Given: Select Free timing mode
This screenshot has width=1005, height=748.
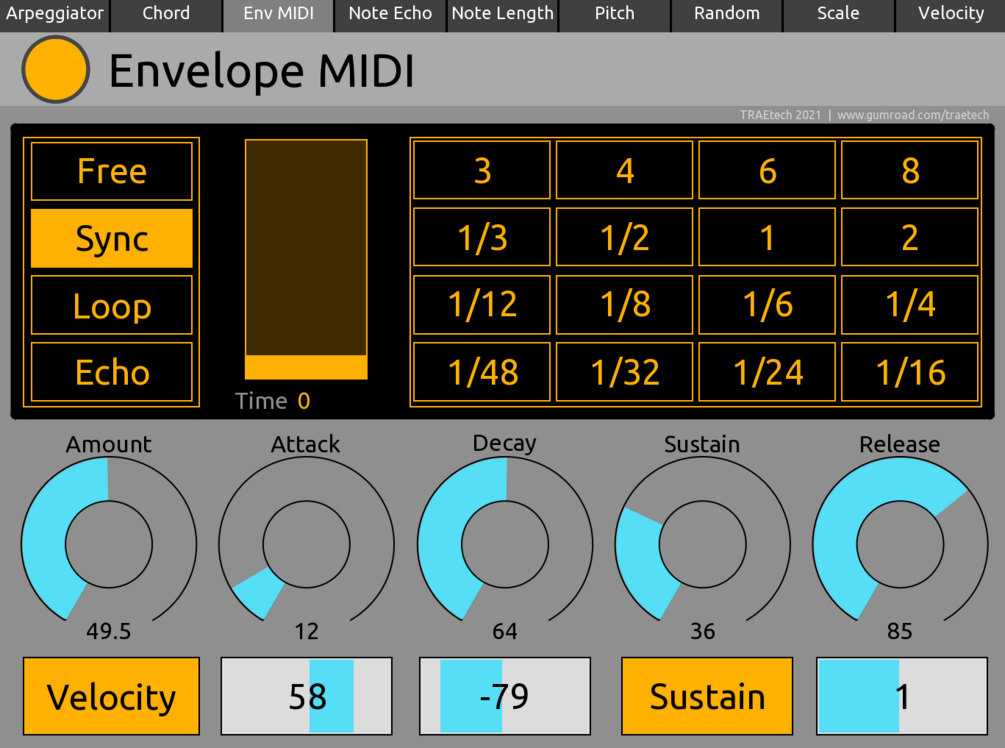Looking at the screenshot, I should (112, 171).
